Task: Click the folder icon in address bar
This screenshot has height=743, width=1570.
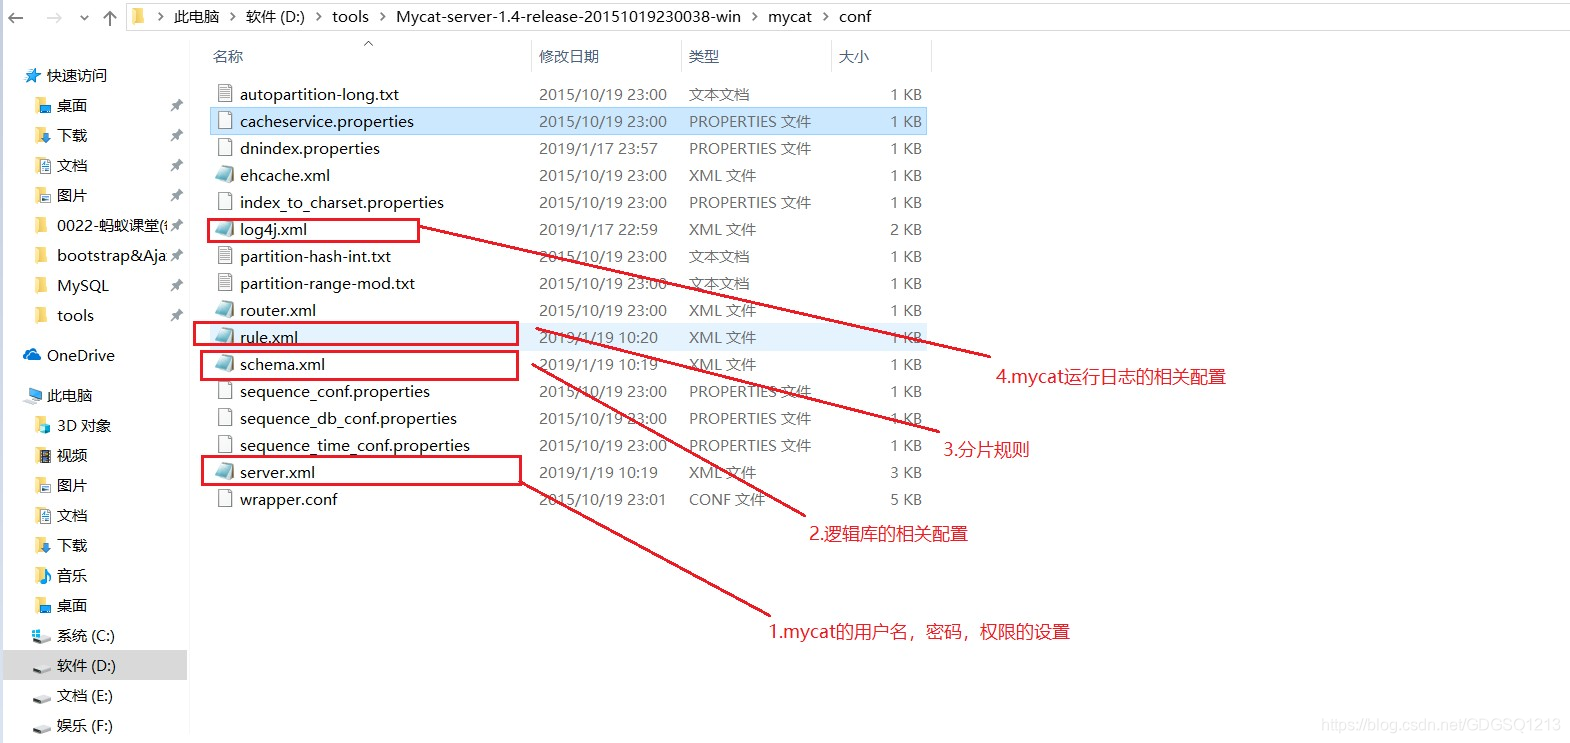Action: 139,16
